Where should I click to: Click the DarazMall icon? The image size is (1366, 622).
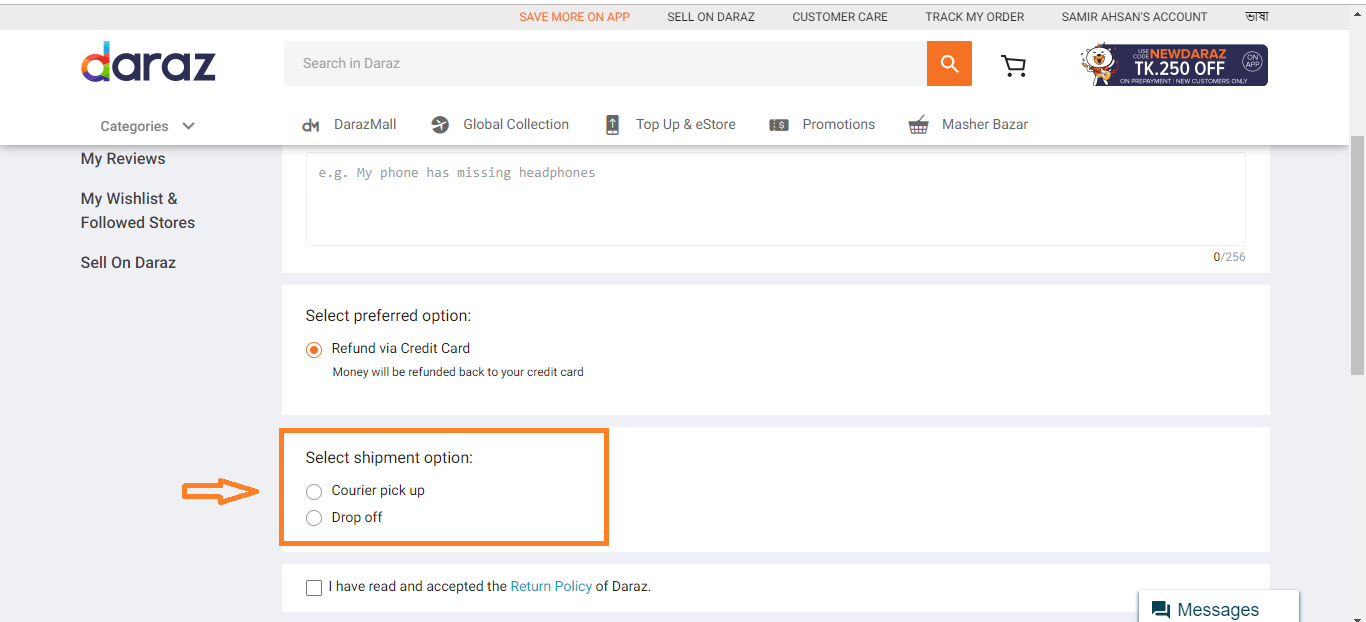click(x=311, y=125)
